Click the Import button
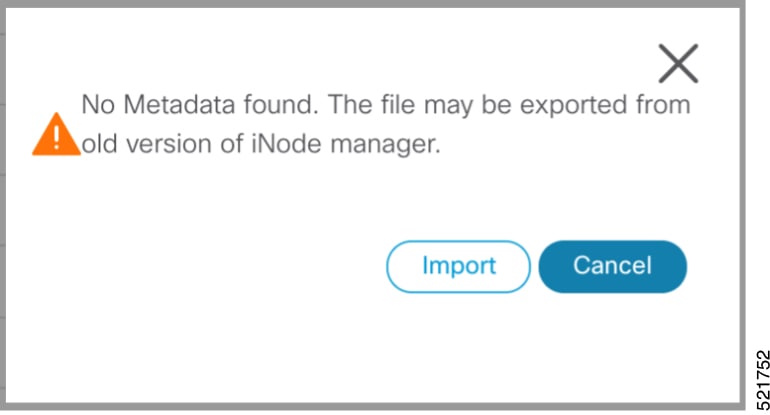Viewport: 770px width, 415px height. point(458,267)
